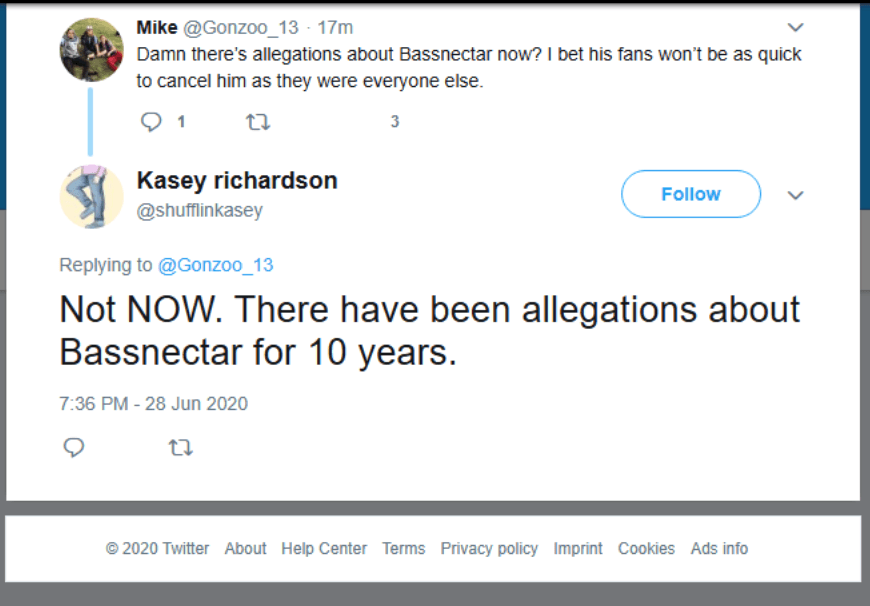Go to the Help Center
Screen dimensions: 870x606
pyautogui.click(x=324, y=548)
